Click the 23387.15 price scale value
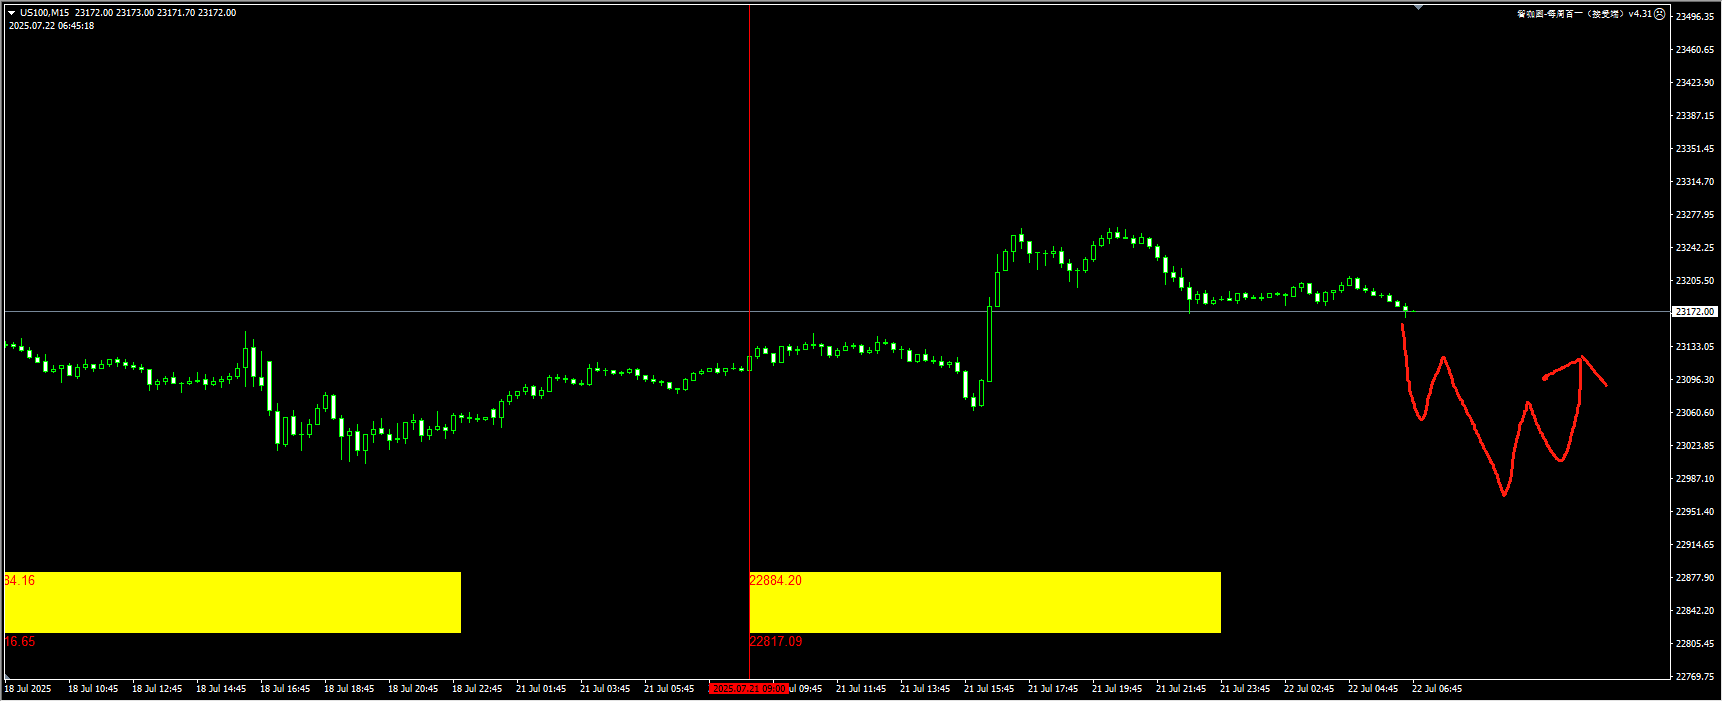Image resolution: width=1723 pixels, height=702 pixels. [x=1695, y=116]
